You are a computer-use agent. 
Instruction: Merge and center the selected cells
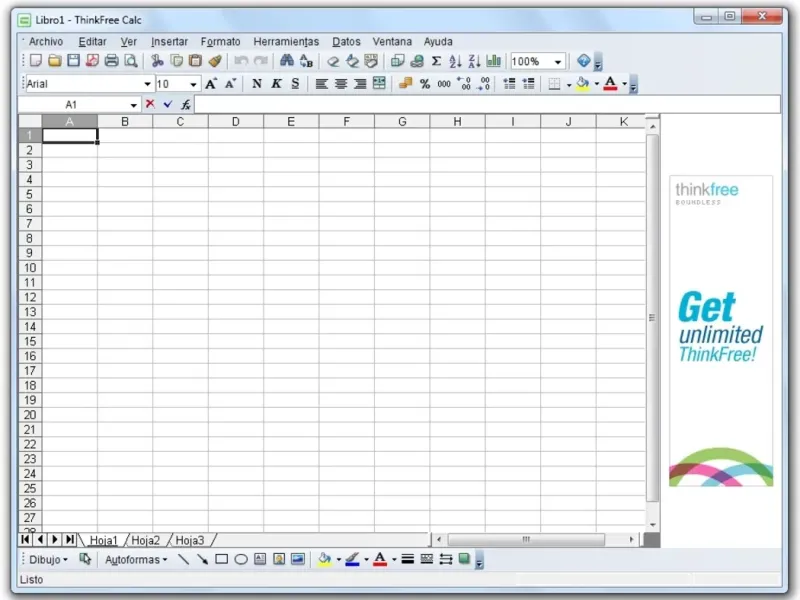click(x=379, y=84)
